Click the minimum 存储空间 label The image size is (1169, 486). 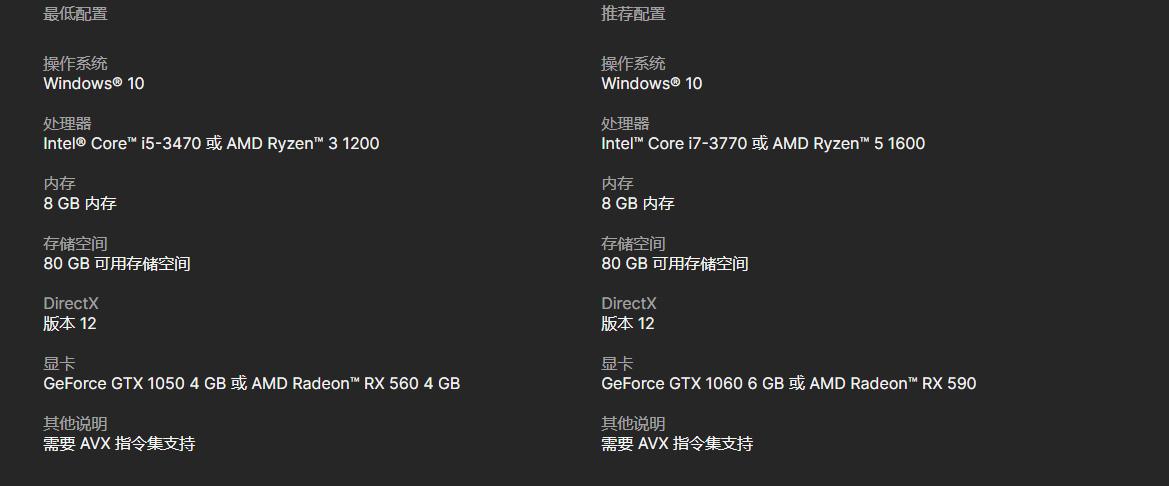pyautogui.click(x=75, y=244)
